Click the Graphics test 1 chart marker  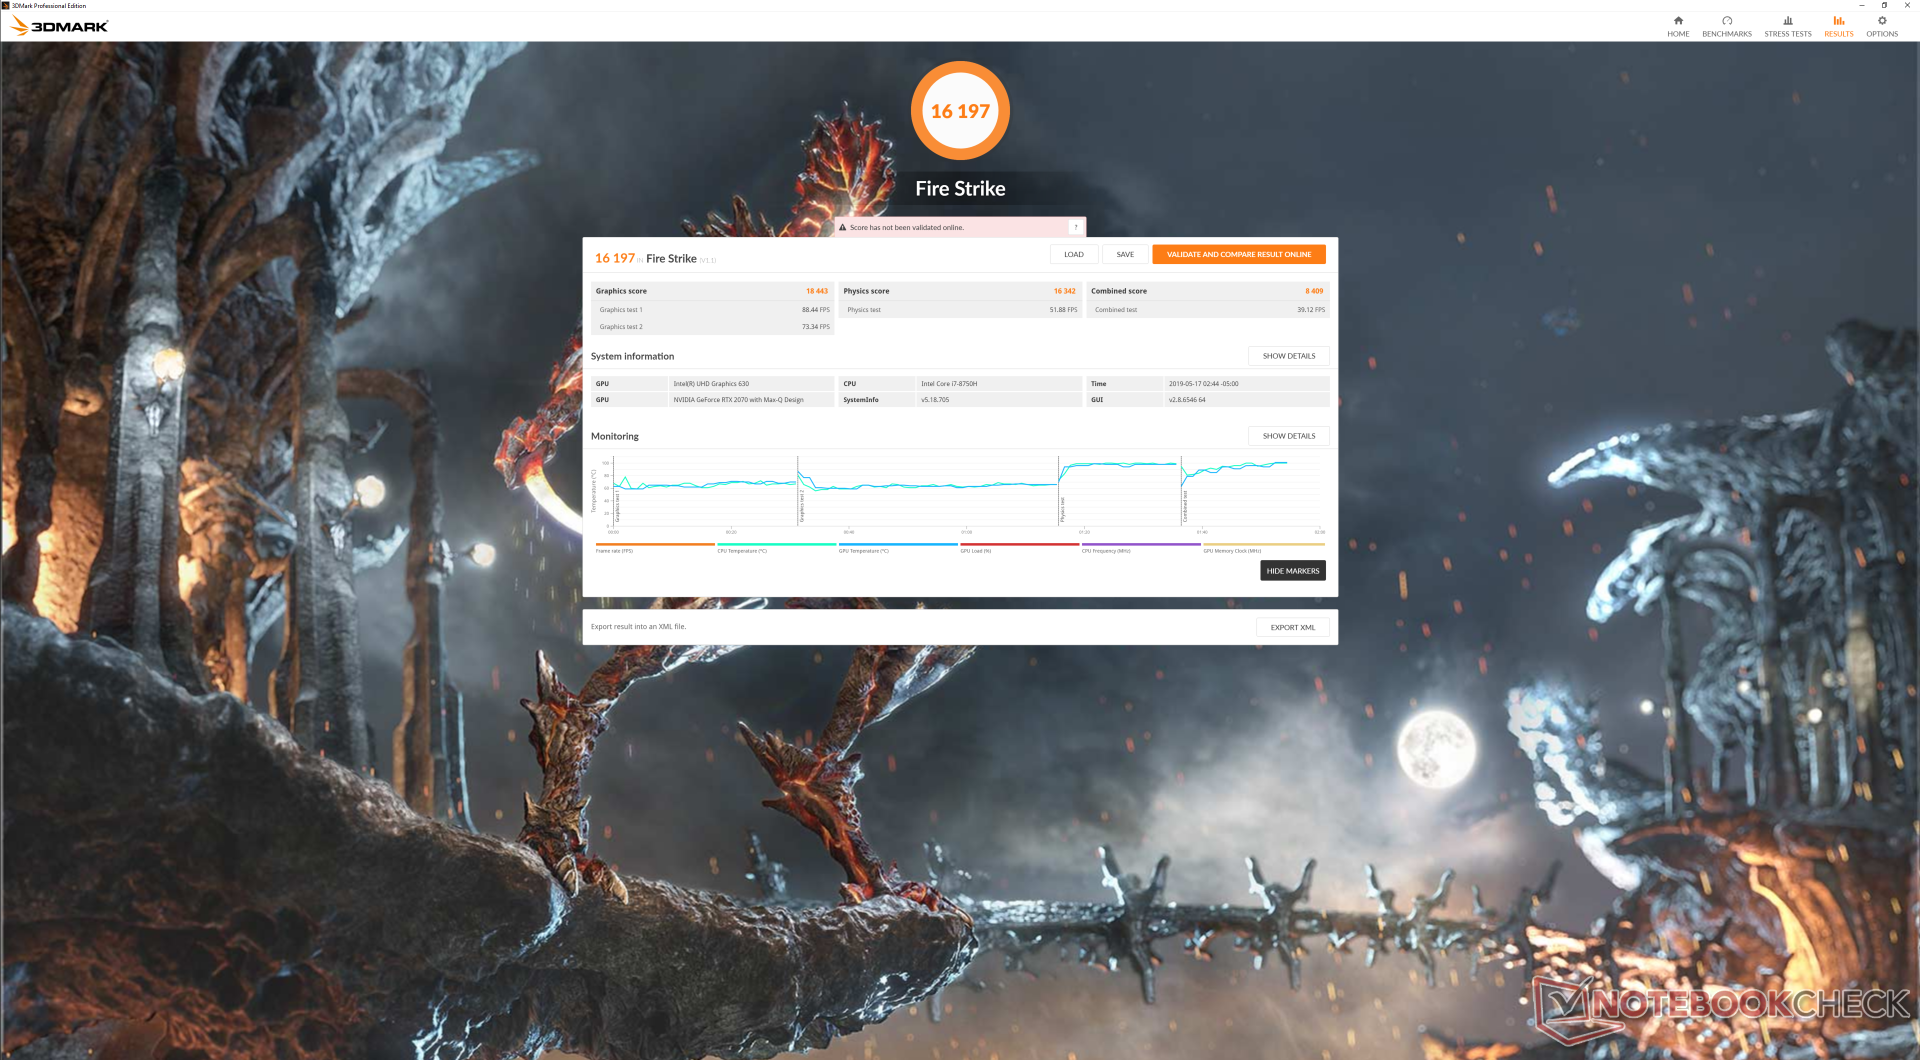pos(618,506)
